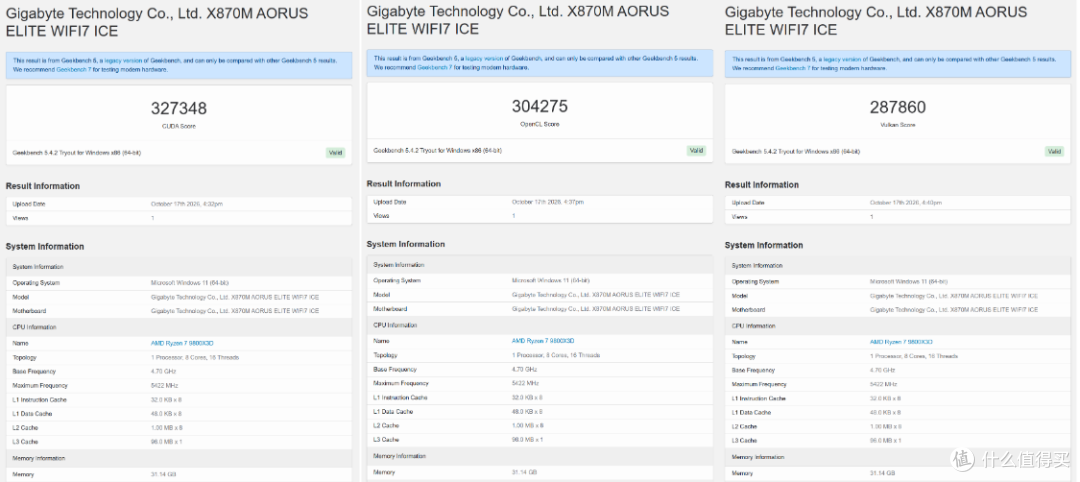Click Motherboard value in CUDA panel
1080x482 pixels.
coord(235,311)
